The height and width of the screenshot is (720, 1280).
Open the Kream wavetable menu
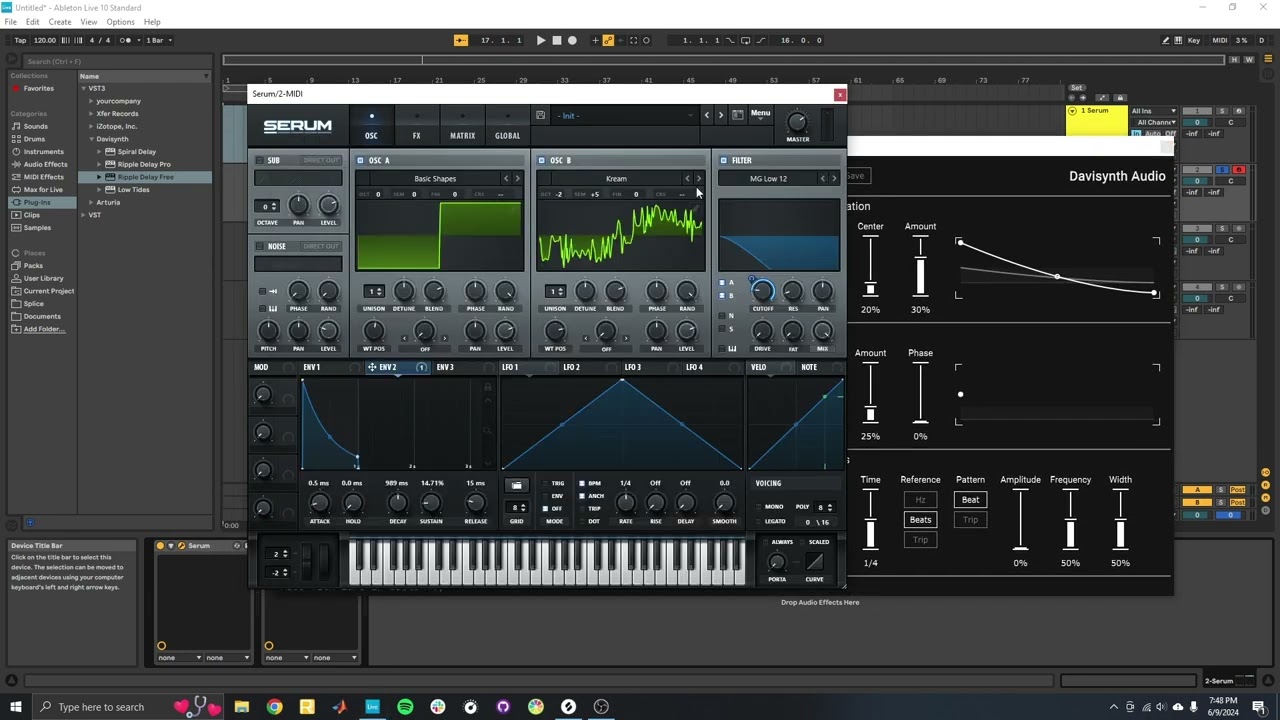click(616, 179)
